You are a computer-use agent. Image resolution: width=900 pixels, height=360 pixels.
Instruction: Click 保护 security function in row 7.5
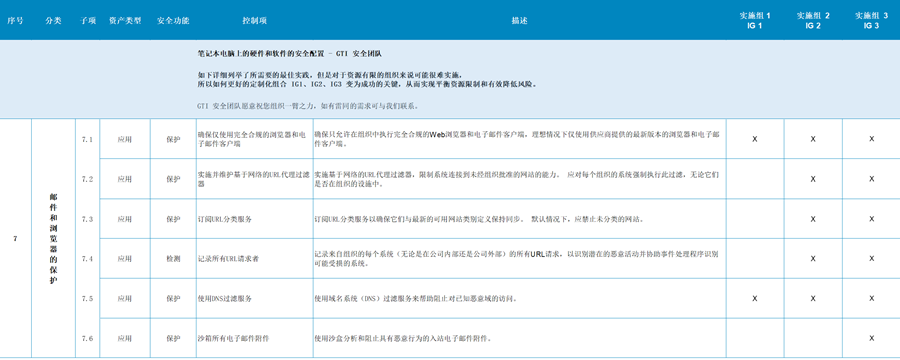[x=173, y=299]
